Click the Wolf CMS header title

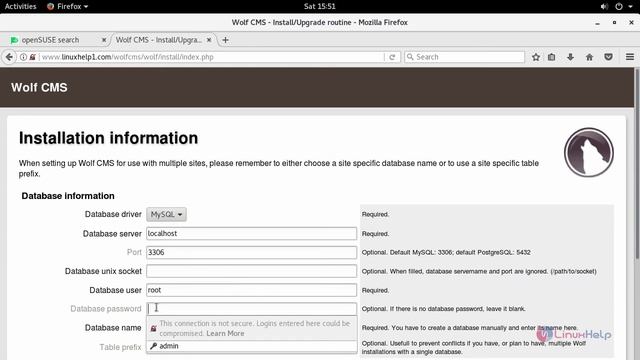click(39, 87)
